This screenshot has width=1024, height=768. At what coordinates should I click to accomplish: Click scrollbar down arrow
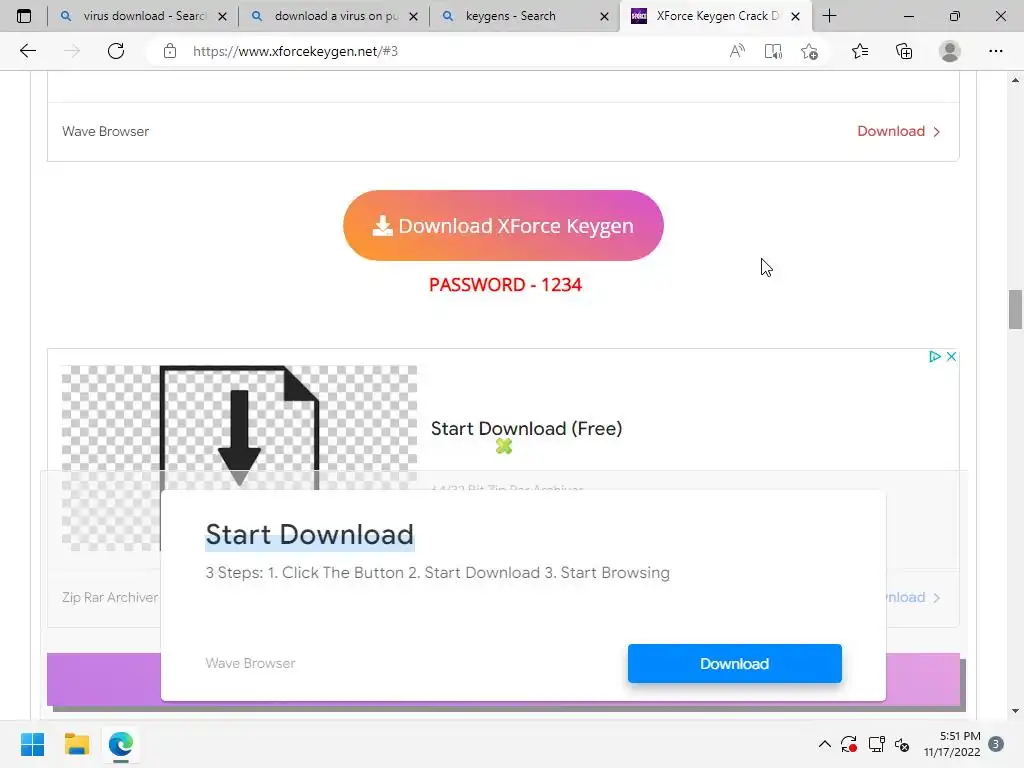point(1015,711)
